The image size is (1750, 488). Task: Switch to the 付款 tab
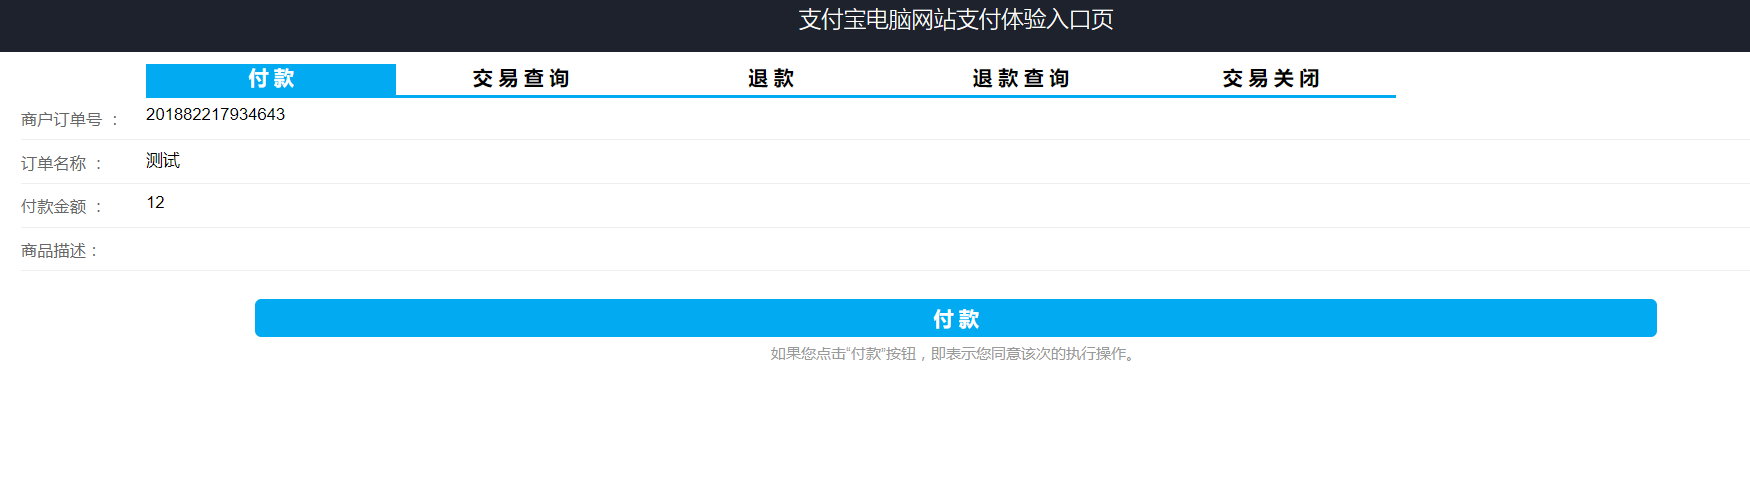271,79
